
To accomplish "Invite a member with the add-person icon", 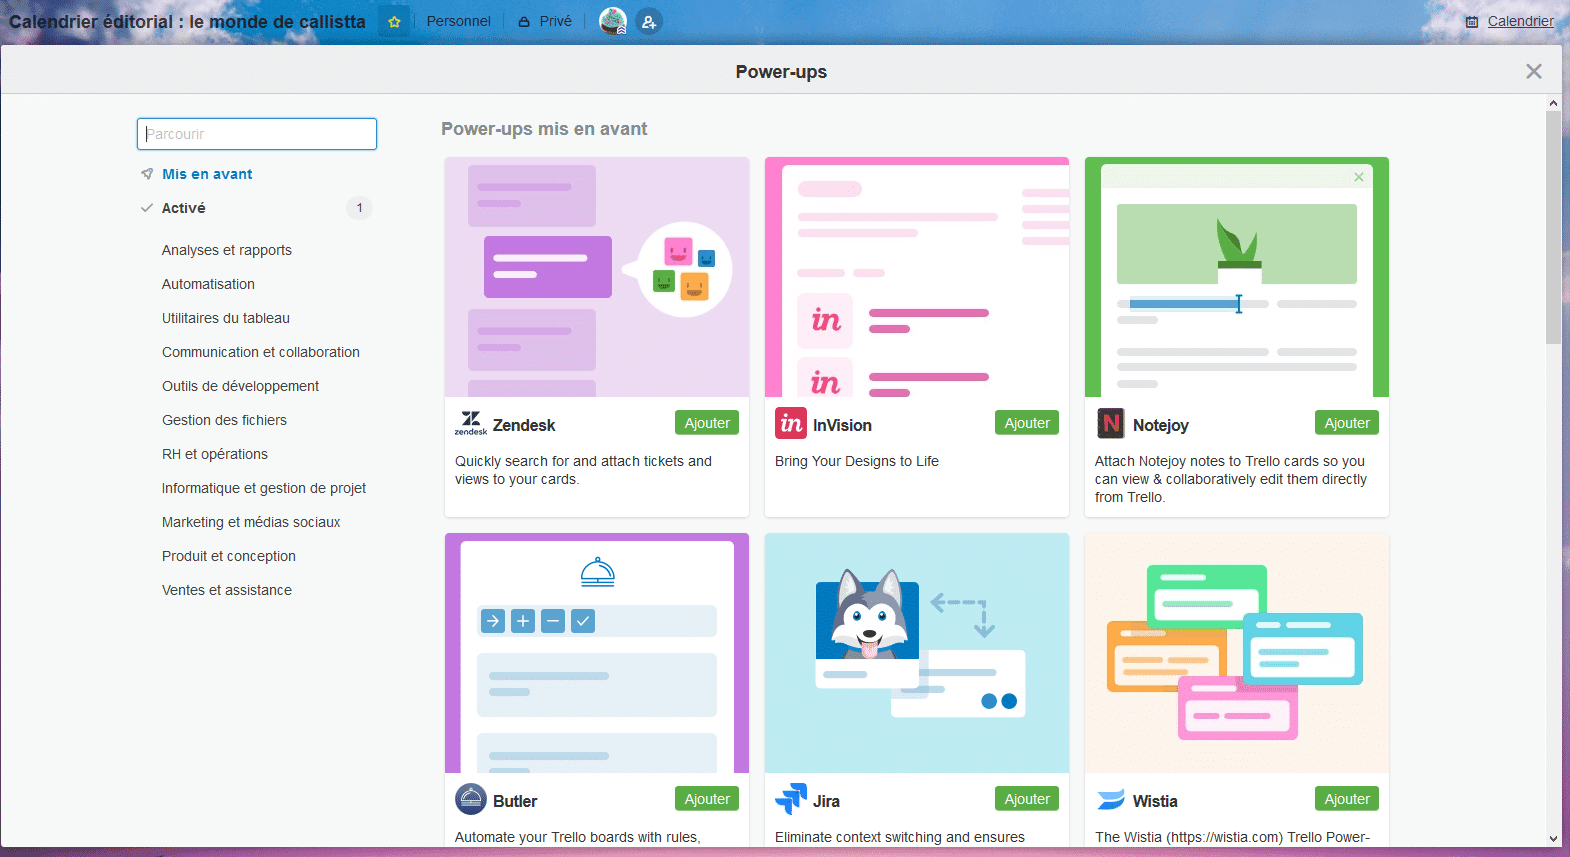I will [649, 21].
